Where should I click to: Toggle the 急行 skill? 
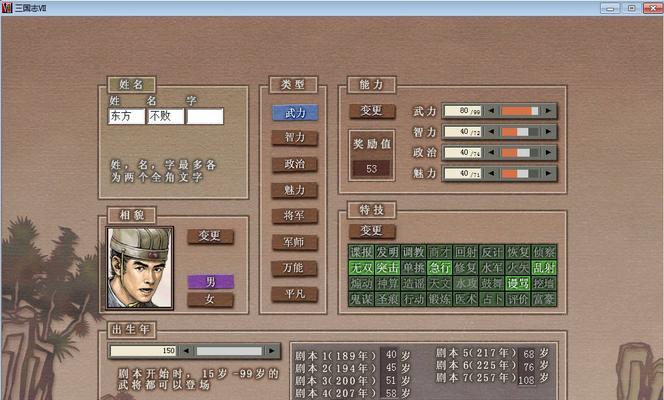pos(440,268)
